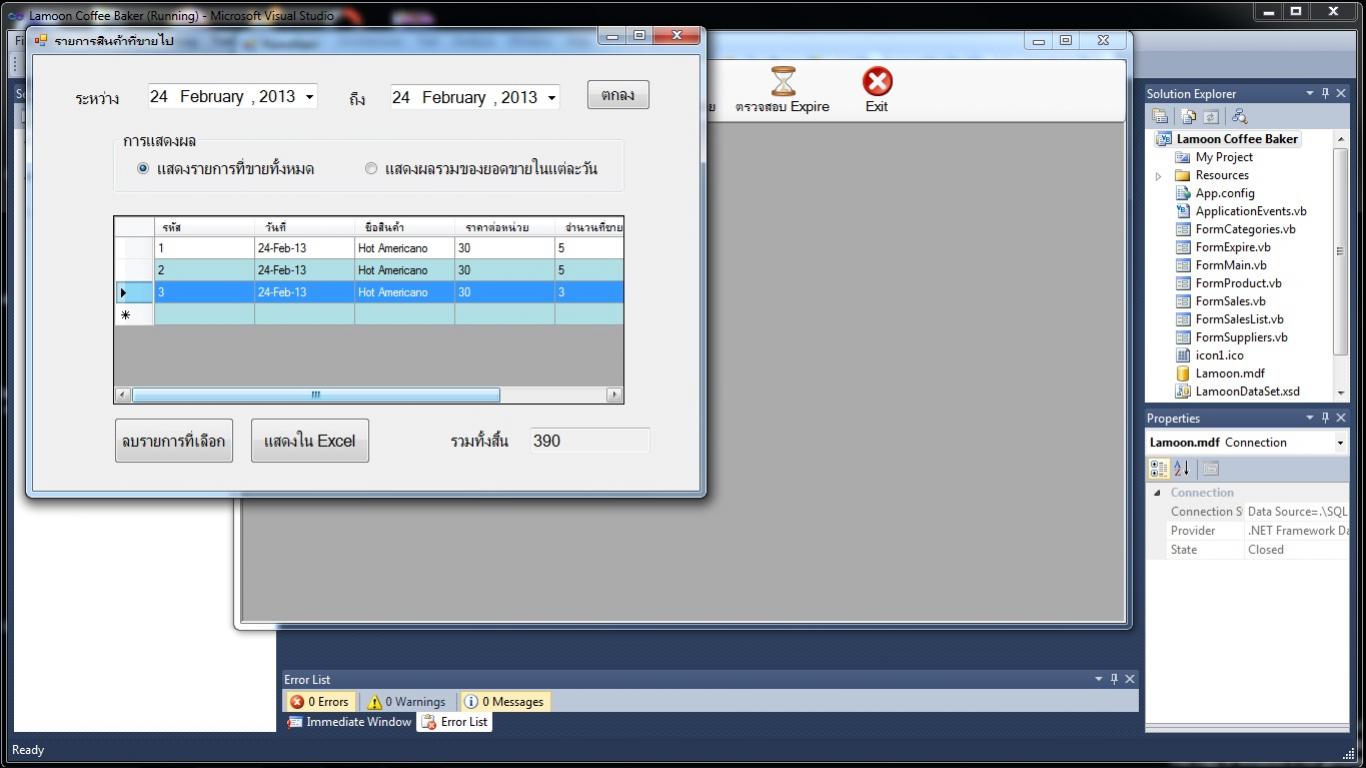Click the sales grid left scroll arrow
The image size is (1366, 768).
pyautogui.click(x=122, y=395)
